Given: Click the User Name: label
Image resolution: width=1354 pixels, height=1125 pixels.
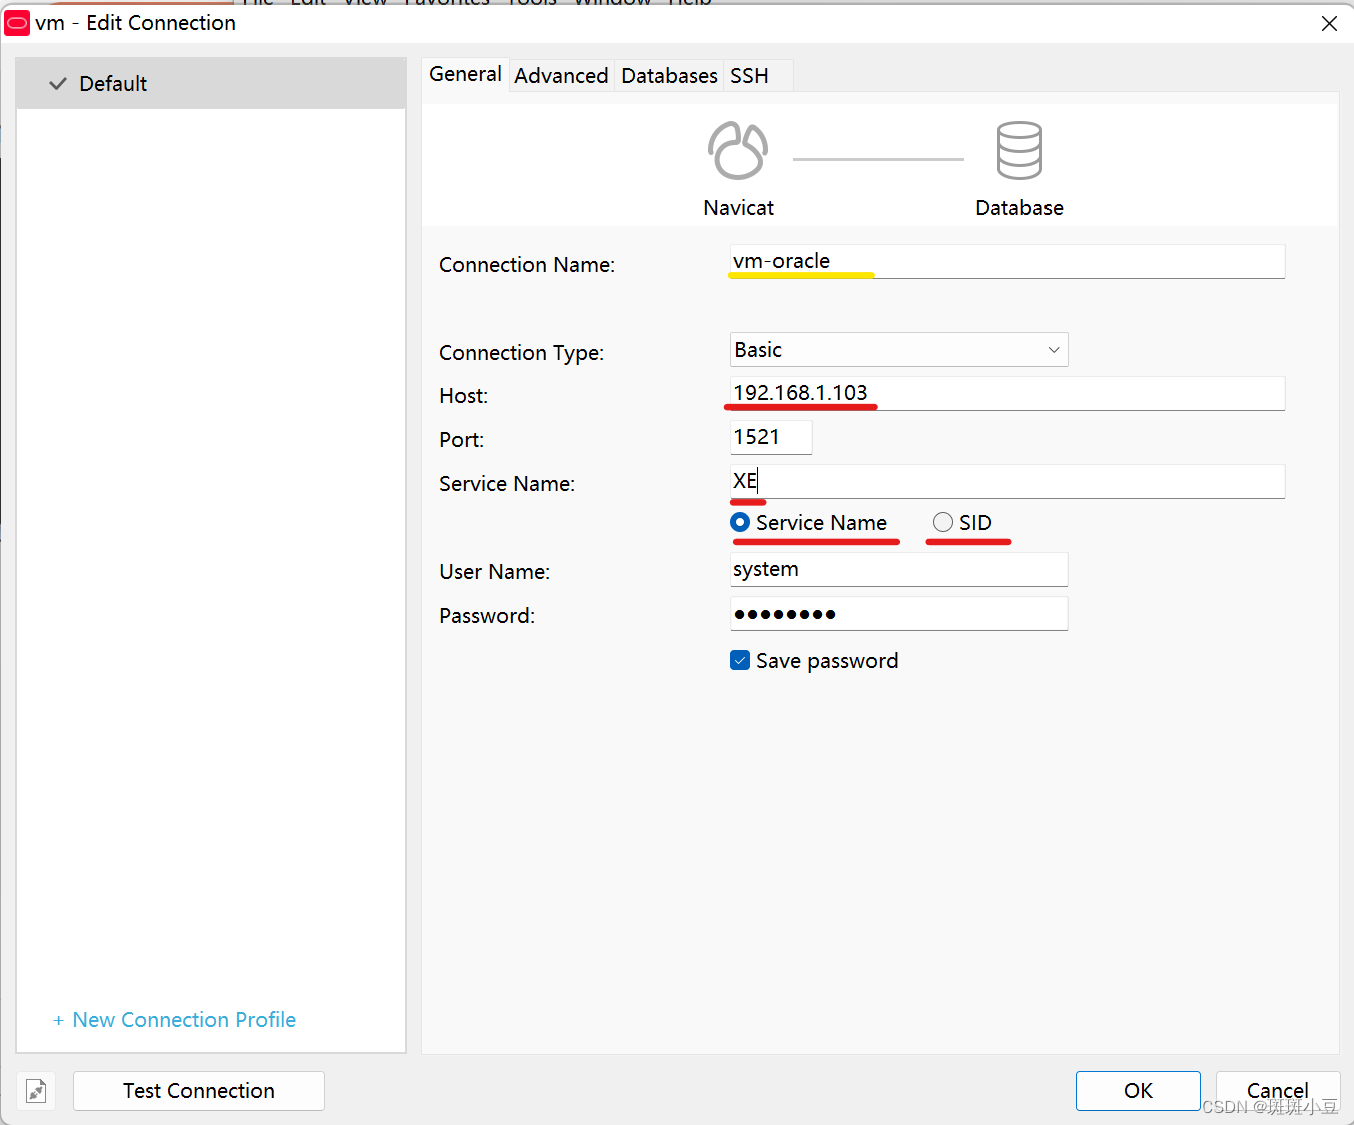Looking at the screenshot, I should click(x=494, y=572).
